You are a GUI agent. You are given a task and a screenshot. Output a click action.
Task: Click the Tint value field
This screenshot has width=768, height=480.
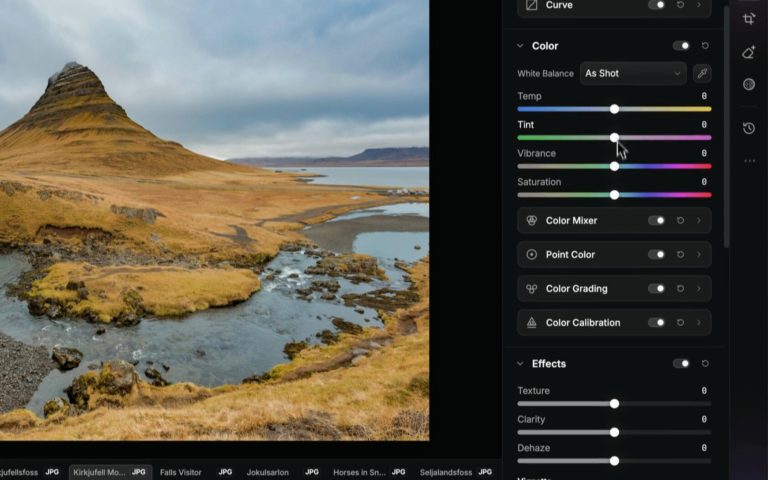pyautogui.click(x=704, y=124)
